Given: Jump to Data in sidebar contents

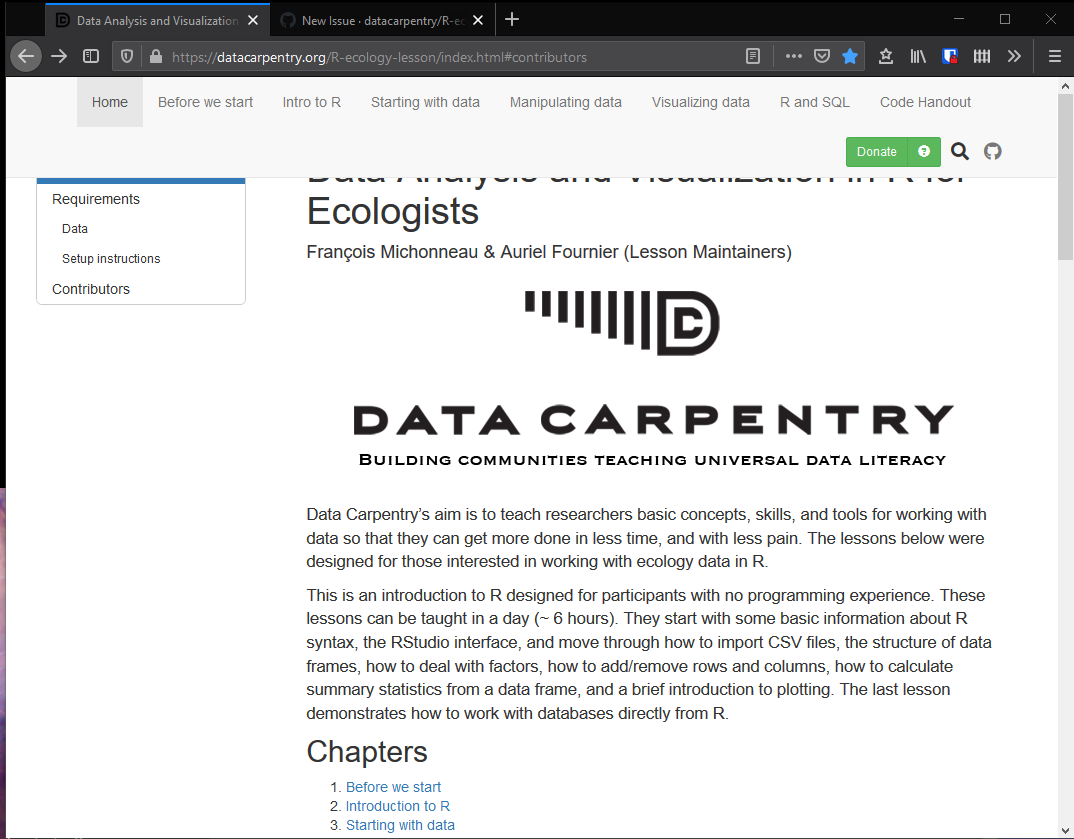Looking at the screenshot, I should 75,229.
